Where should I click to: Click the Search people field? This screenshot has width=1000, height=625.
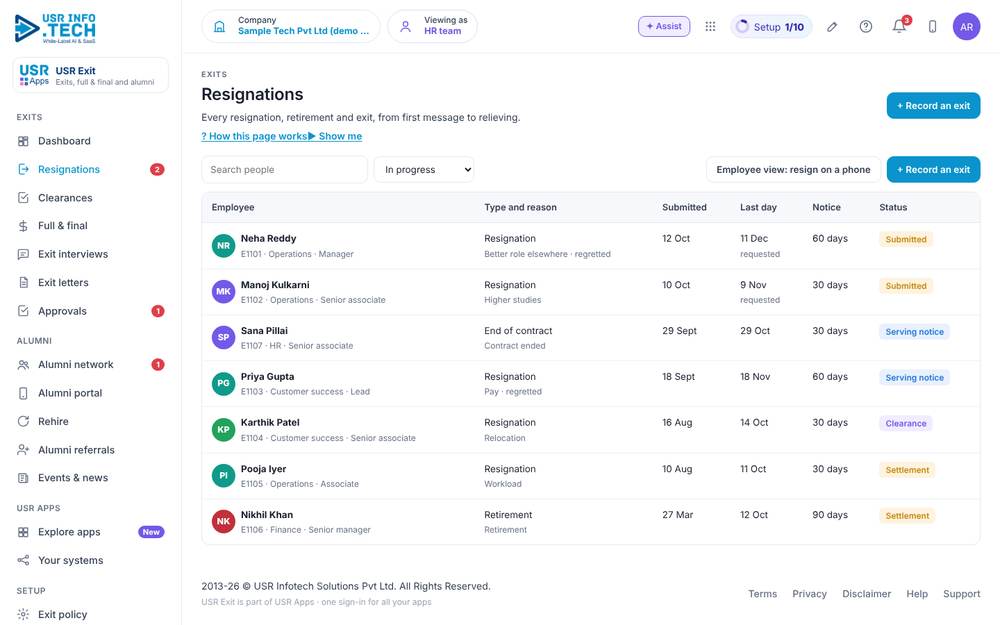[284, 170]
